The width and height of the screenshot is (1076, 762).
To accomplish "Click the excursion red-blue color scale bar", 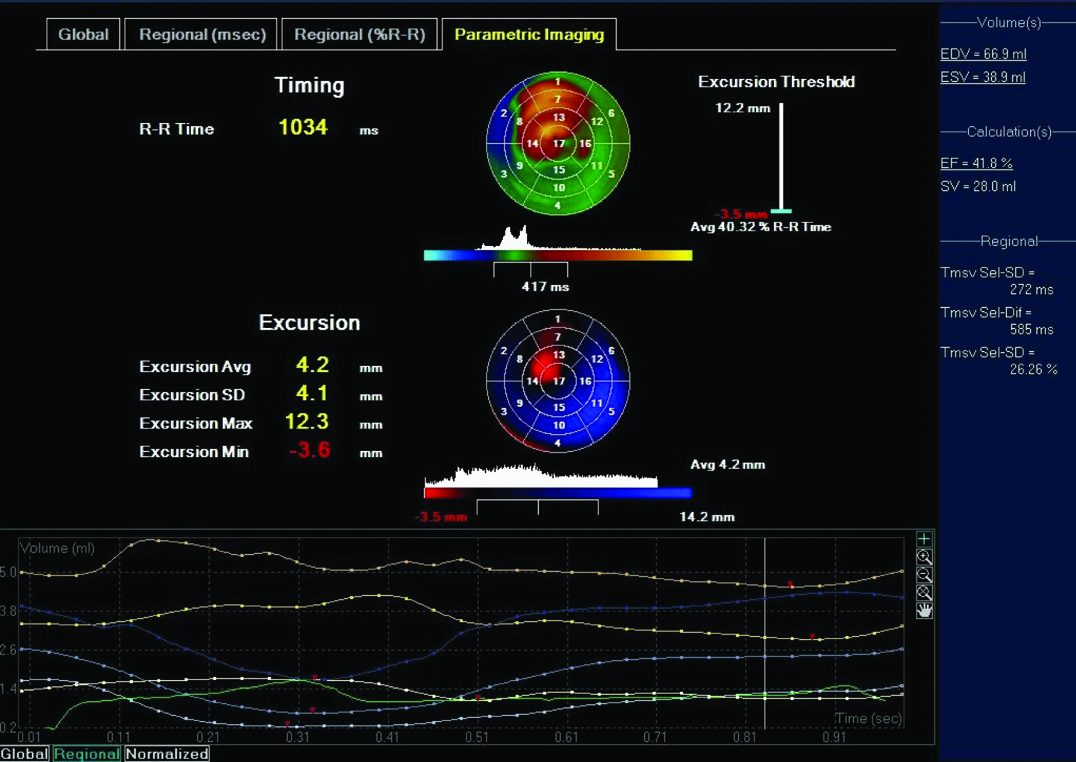I will click(x=558, y=493).
